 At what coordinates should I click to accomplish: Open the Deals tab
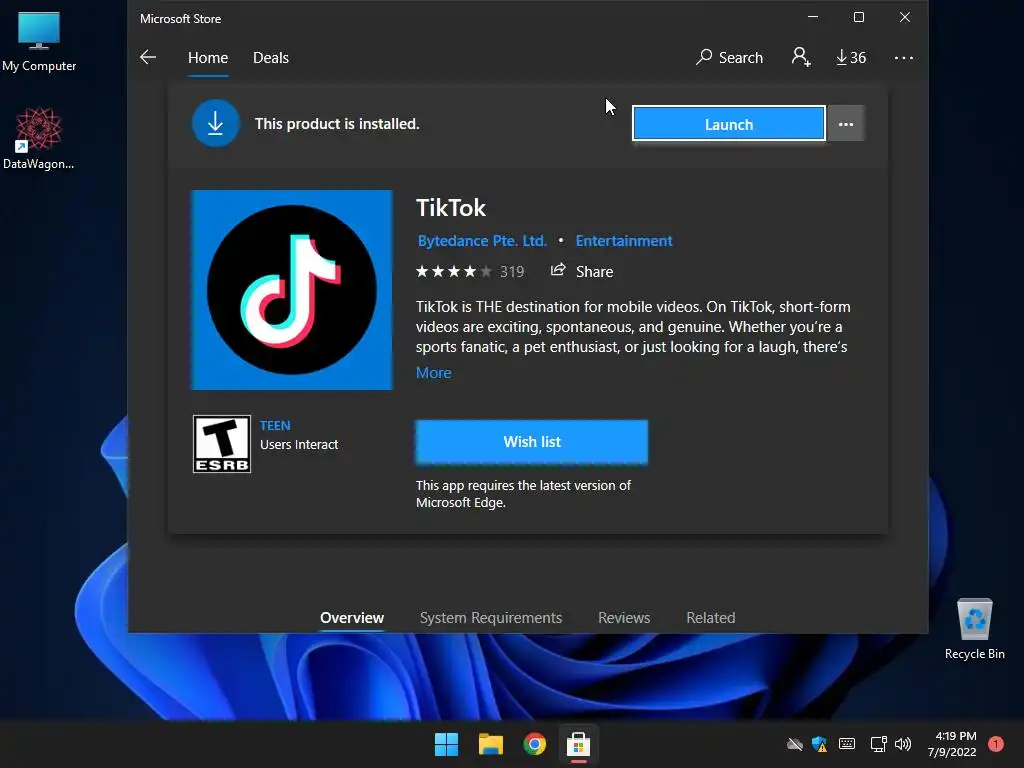(270, 57)
